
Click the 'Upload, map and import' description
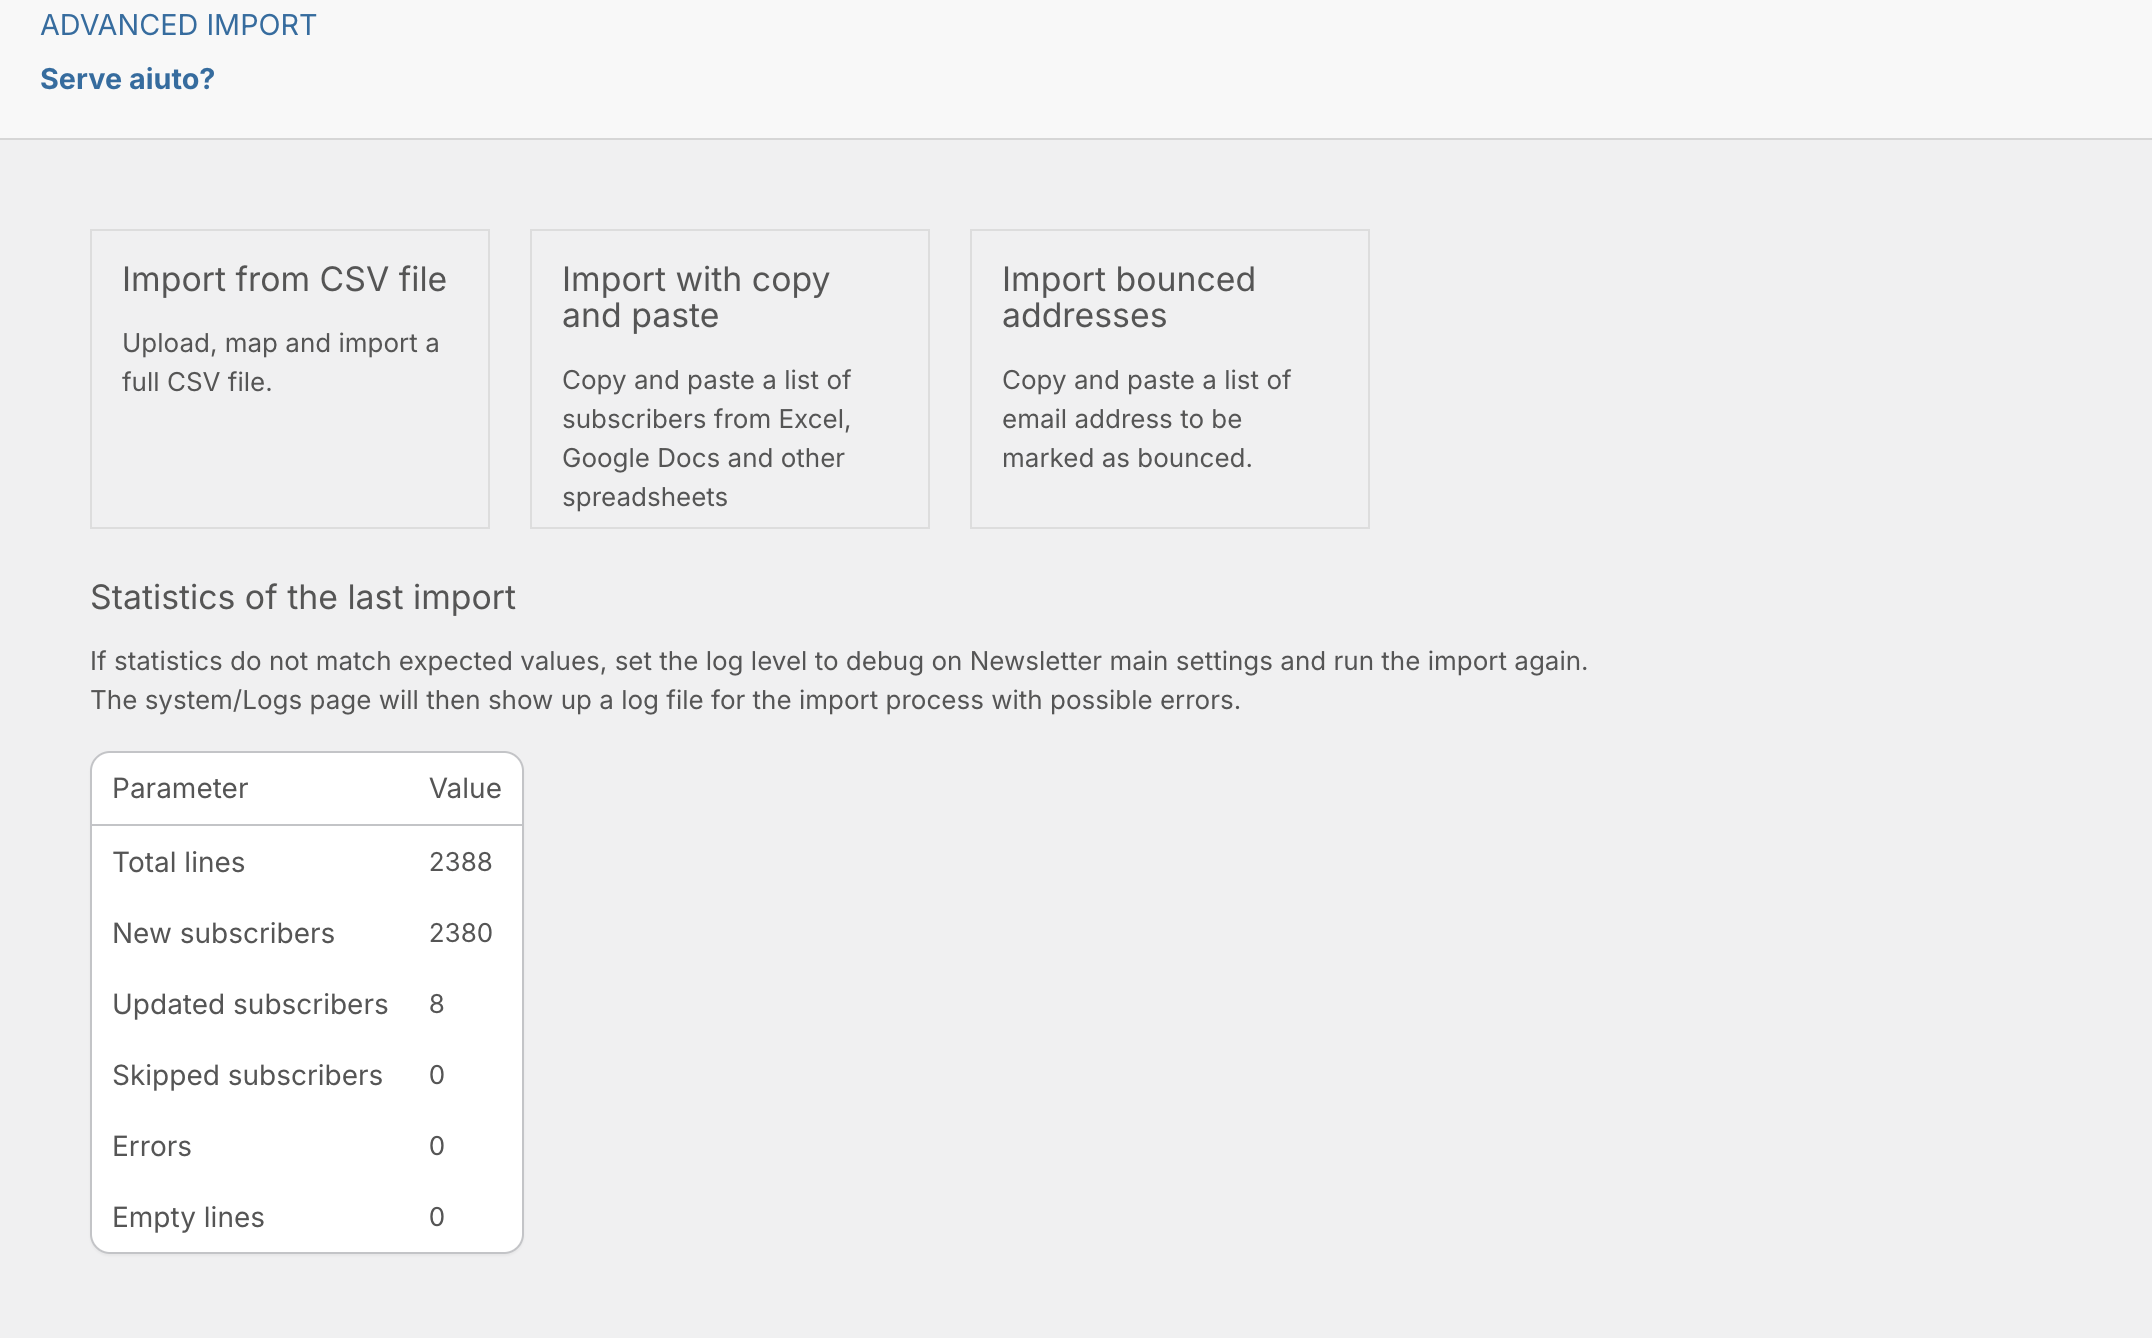click(281, 362)
